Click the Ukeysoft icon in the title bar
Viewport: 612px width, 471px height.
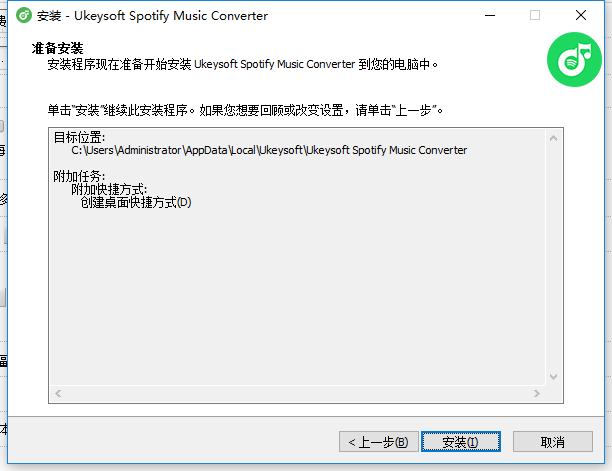[x=22, y=15]
